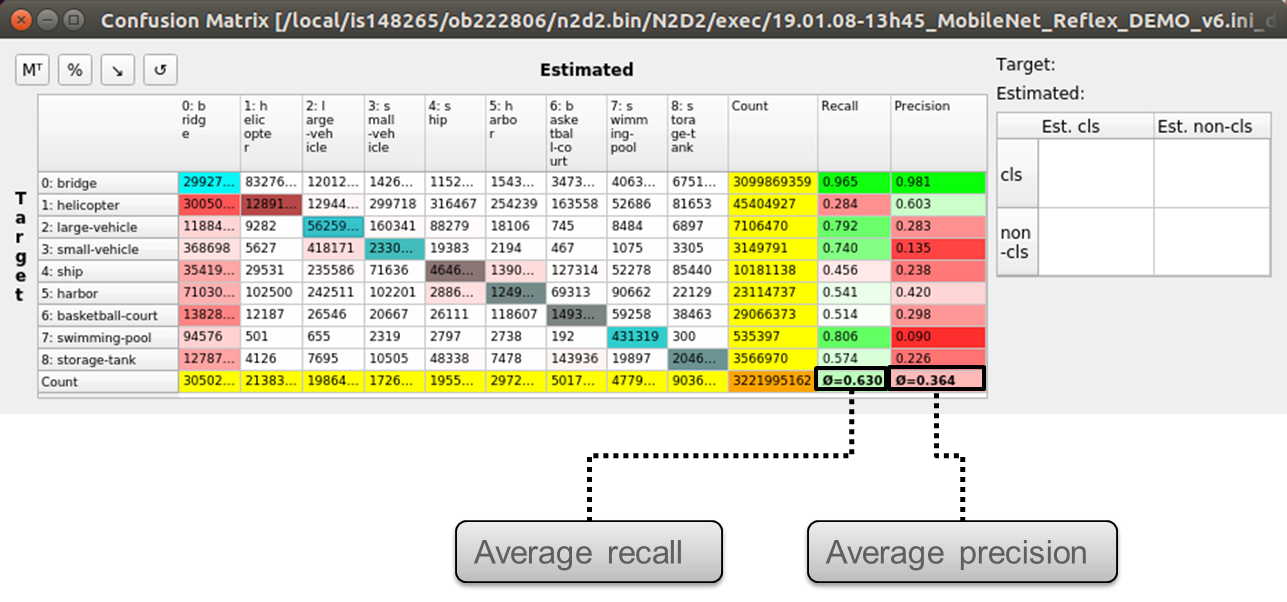The height and width of the screenshot is (602, 1287).
Task: Click the swimming-pool recall cell 0.806
Action: (x=854, y=337)
